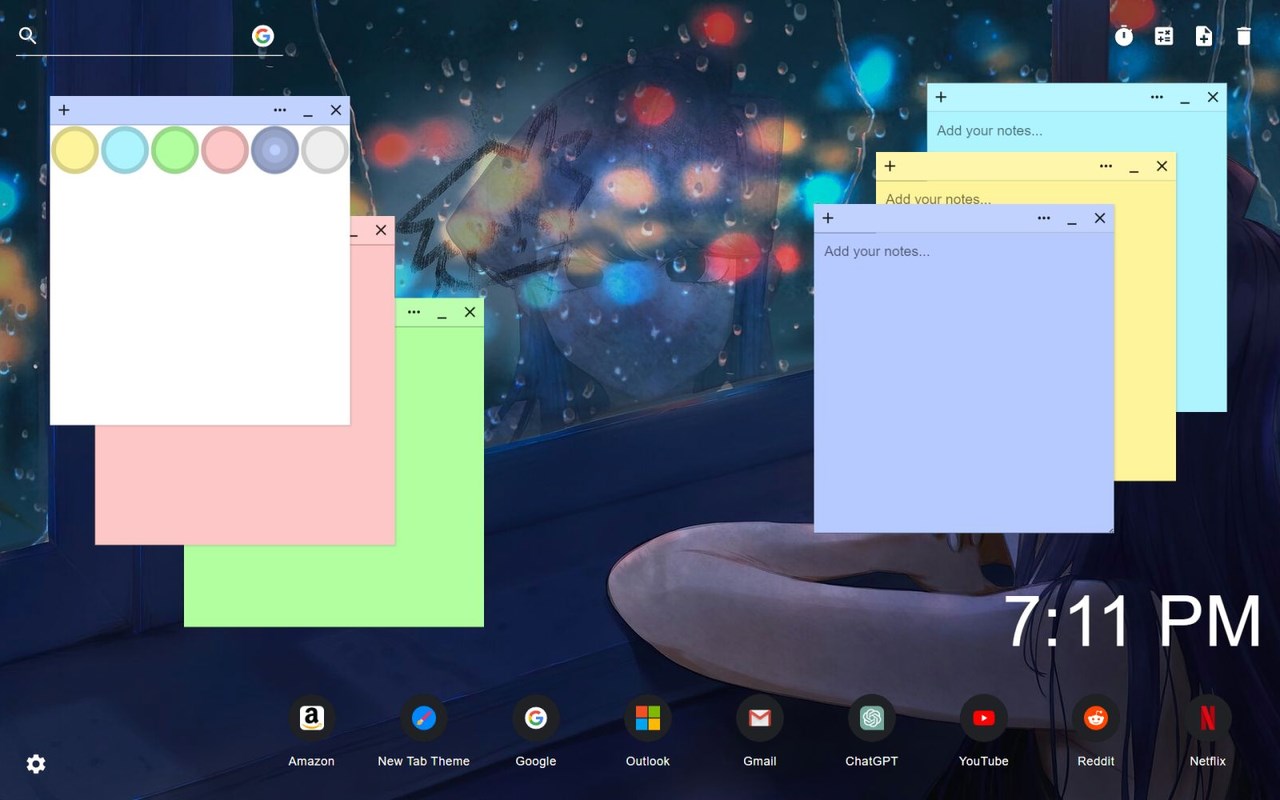
Task: Open the white note's three-dot menu
Action: coord(280,110)
